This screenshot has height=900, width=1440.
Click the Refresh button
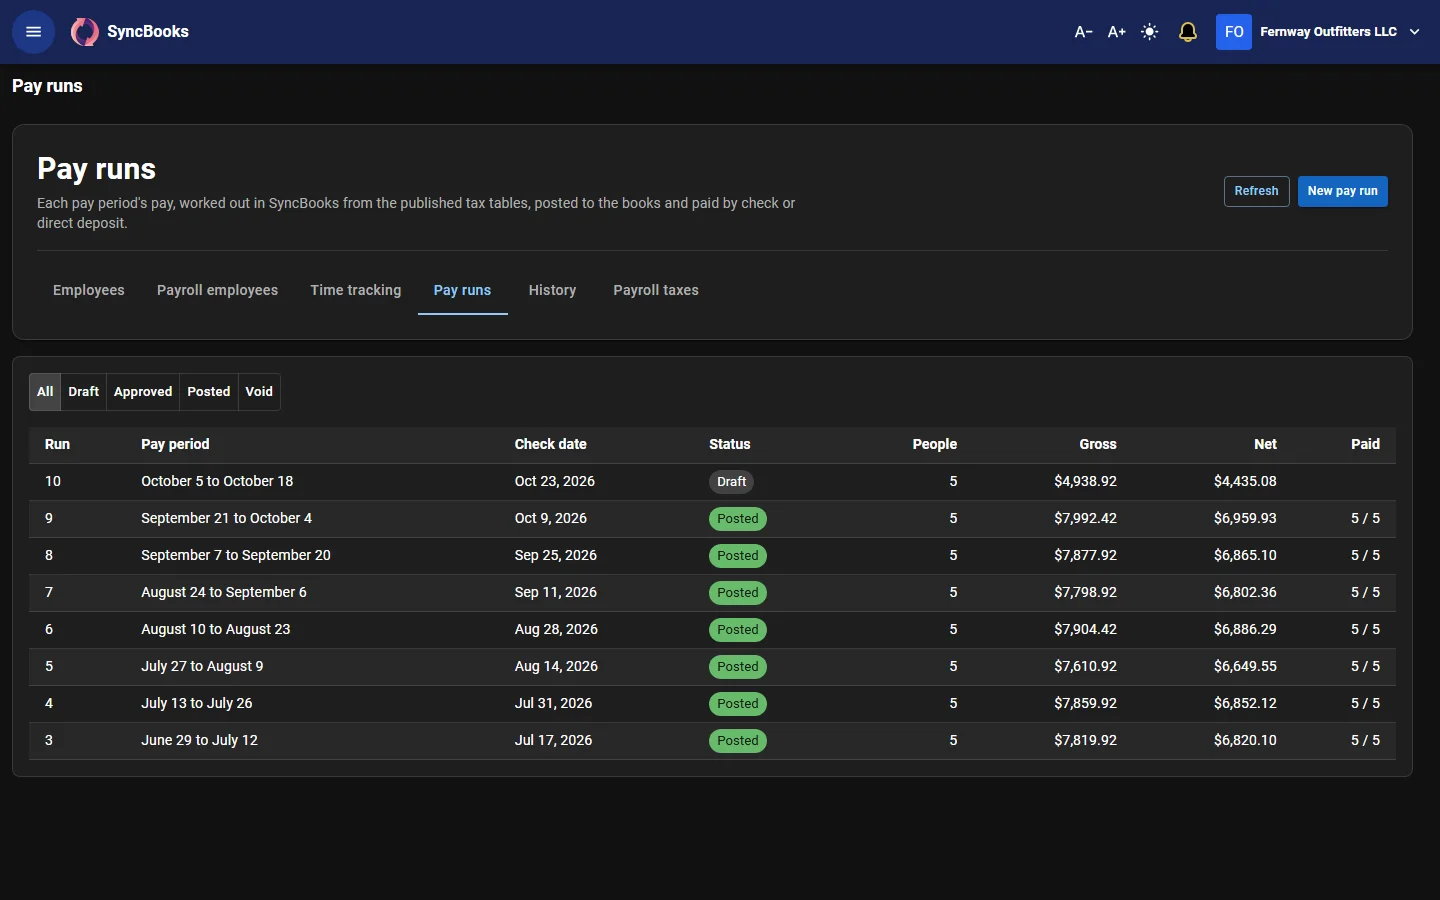click(1257, 191)
